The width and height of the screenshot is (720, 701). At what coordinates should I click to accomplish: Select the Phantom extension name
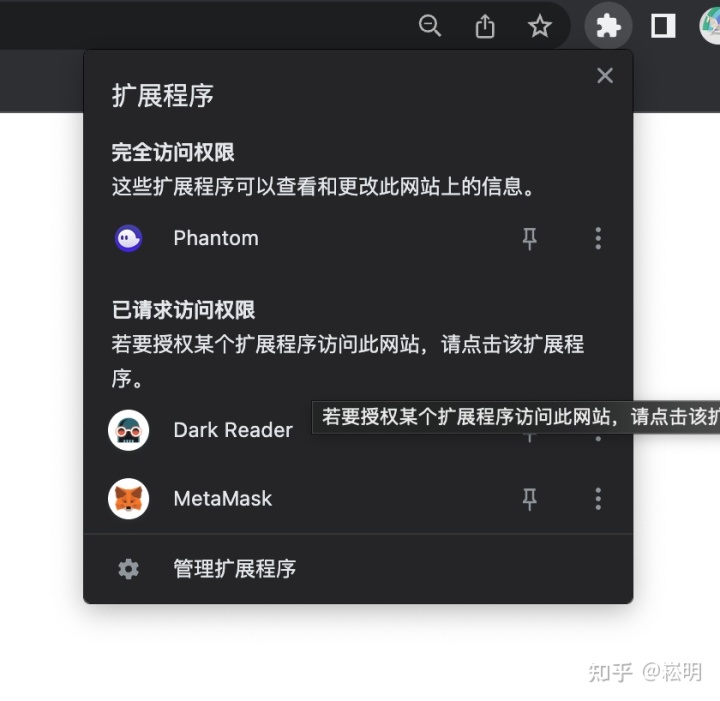tap(216, 238)
